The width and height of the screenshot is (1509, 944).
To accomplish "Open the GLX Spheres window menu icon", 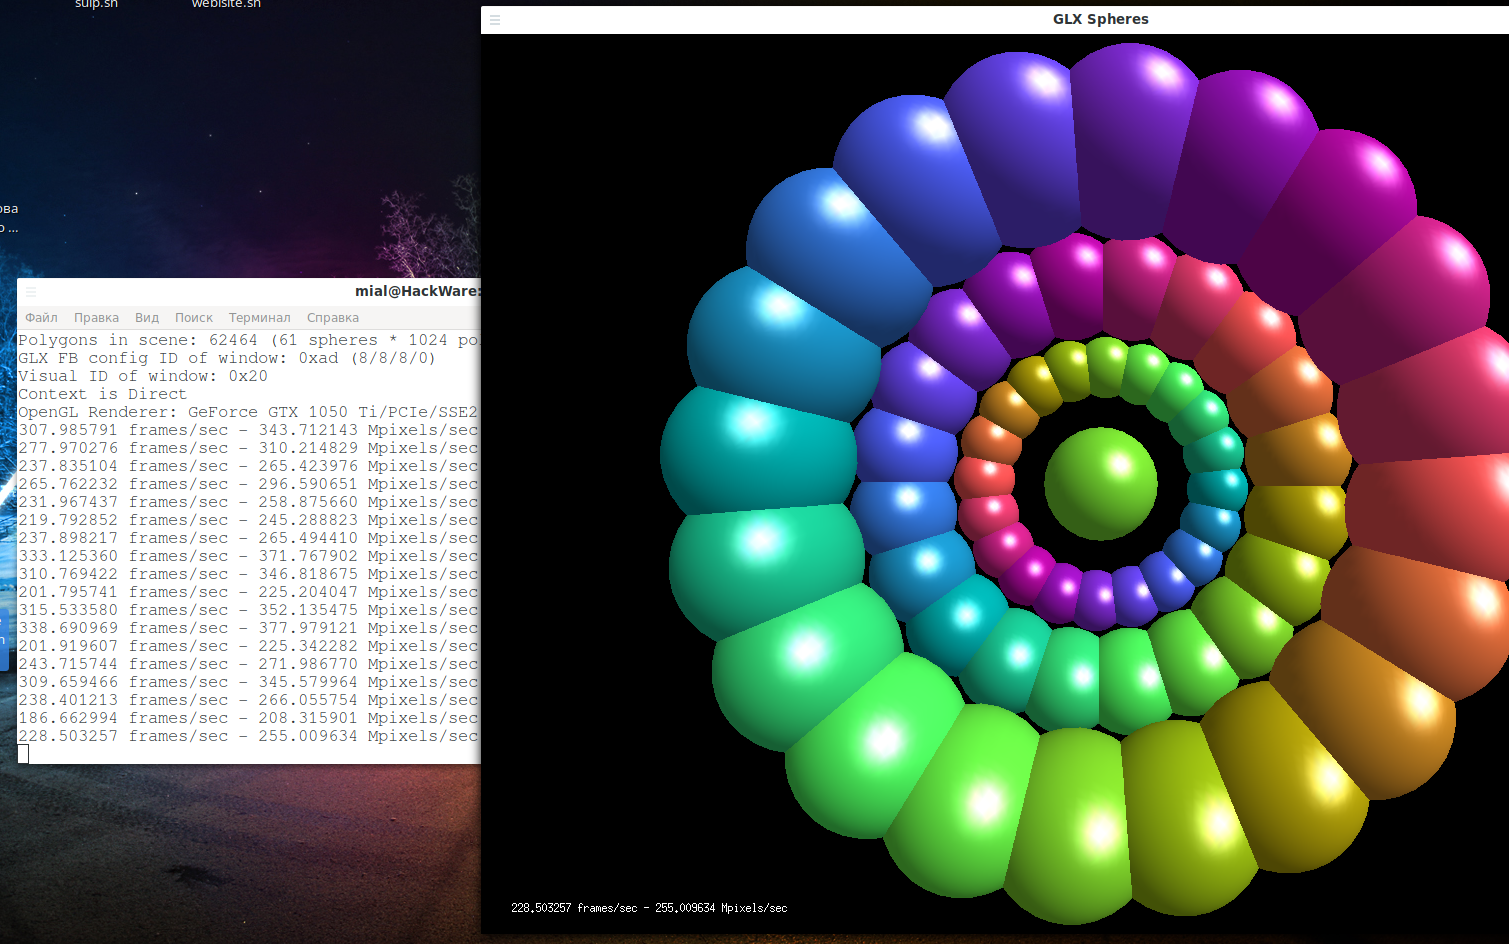I will [x=495, y=20].
